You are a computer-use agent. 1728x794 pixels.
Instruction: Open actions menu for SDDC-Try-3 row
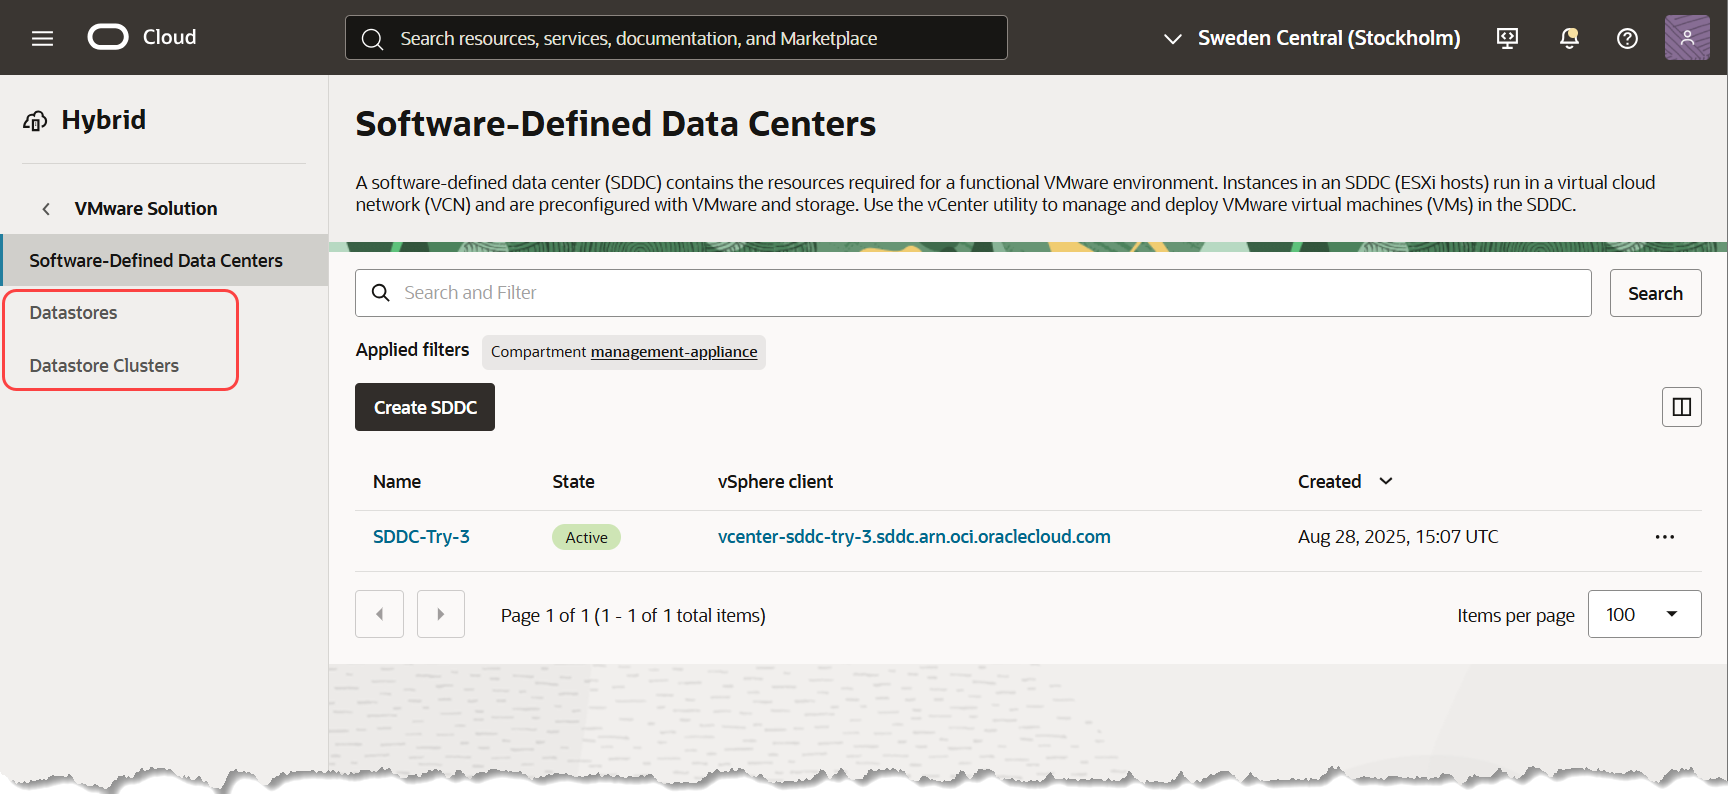[1664, 537]
